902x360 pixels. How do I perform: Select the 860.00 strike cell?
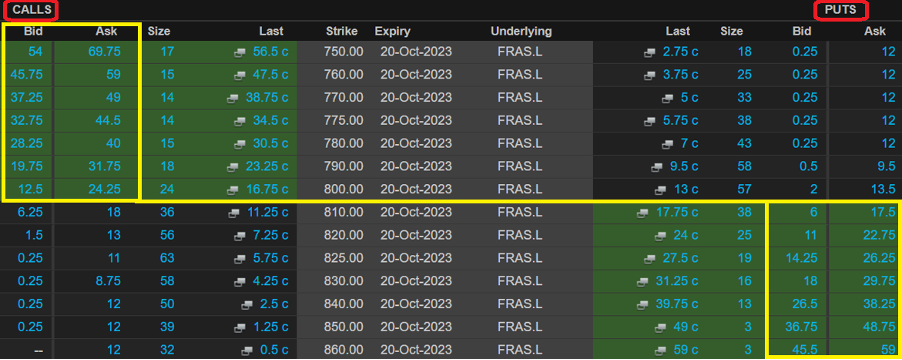coord(343,350)
